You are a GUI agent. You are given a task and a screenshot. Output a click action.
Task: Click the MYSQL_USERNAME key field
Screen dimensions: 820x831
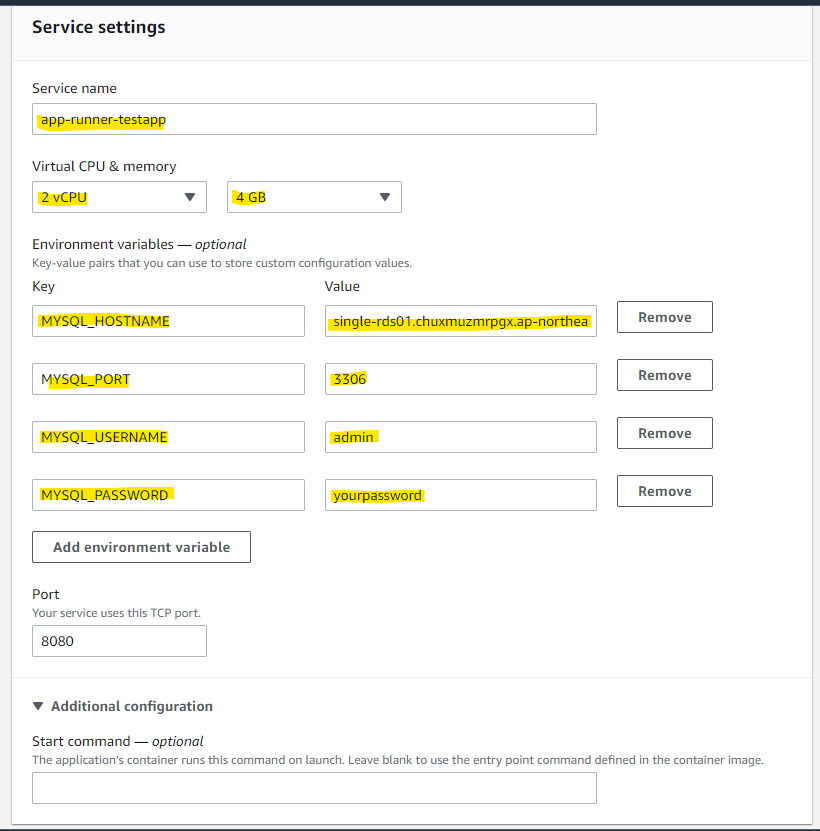(x=168, y=437)
